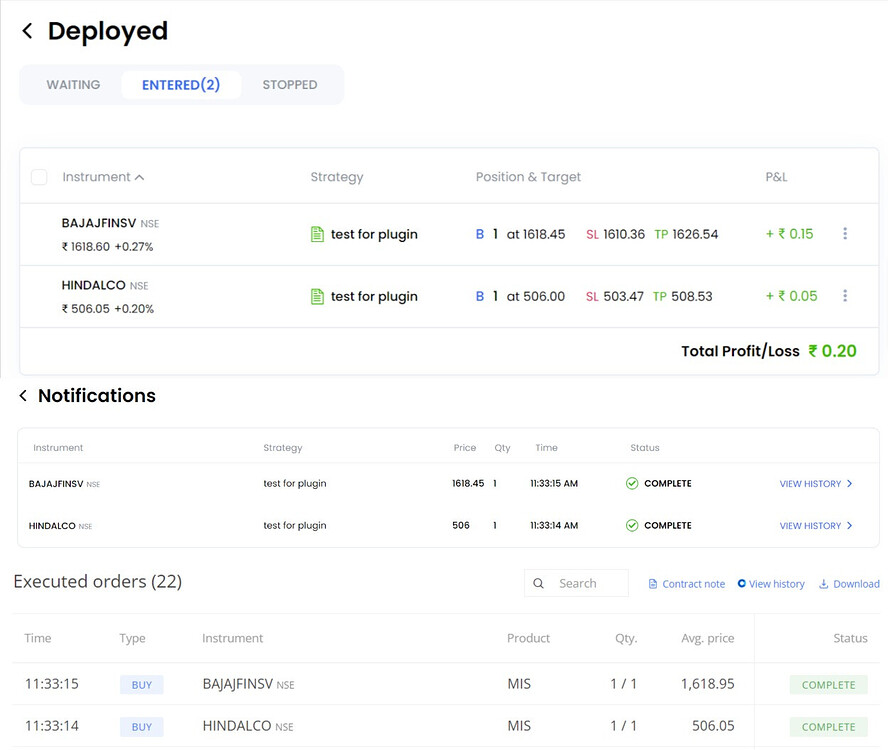
Task: Click the back arrow beside Notifications heading
Action: [x=22, y=396]
